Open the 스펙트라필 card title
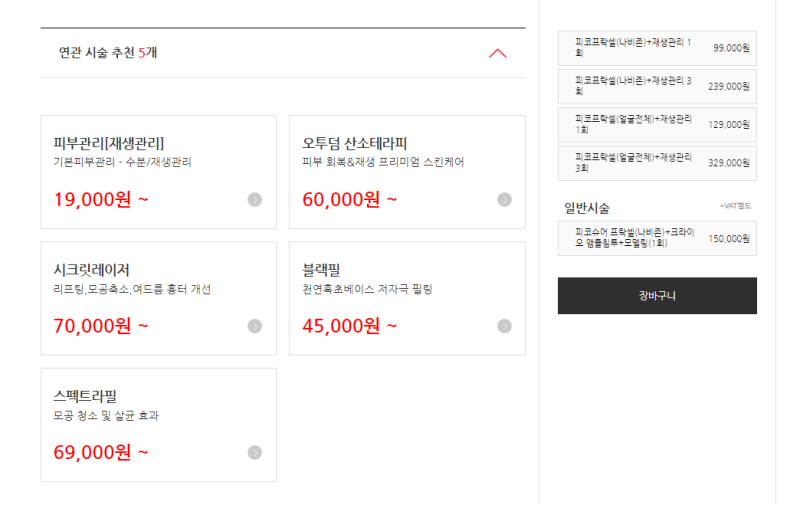The image size is (800, 505). tap(85, 396)
